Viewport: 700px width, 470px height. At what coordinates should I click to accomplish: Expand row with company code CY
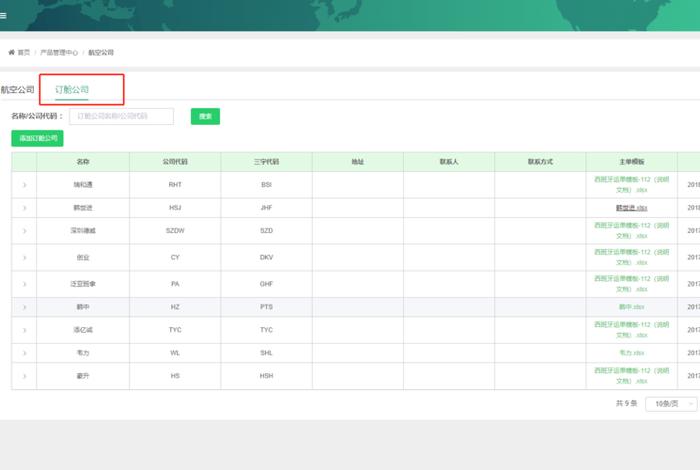tap(24, 257)
